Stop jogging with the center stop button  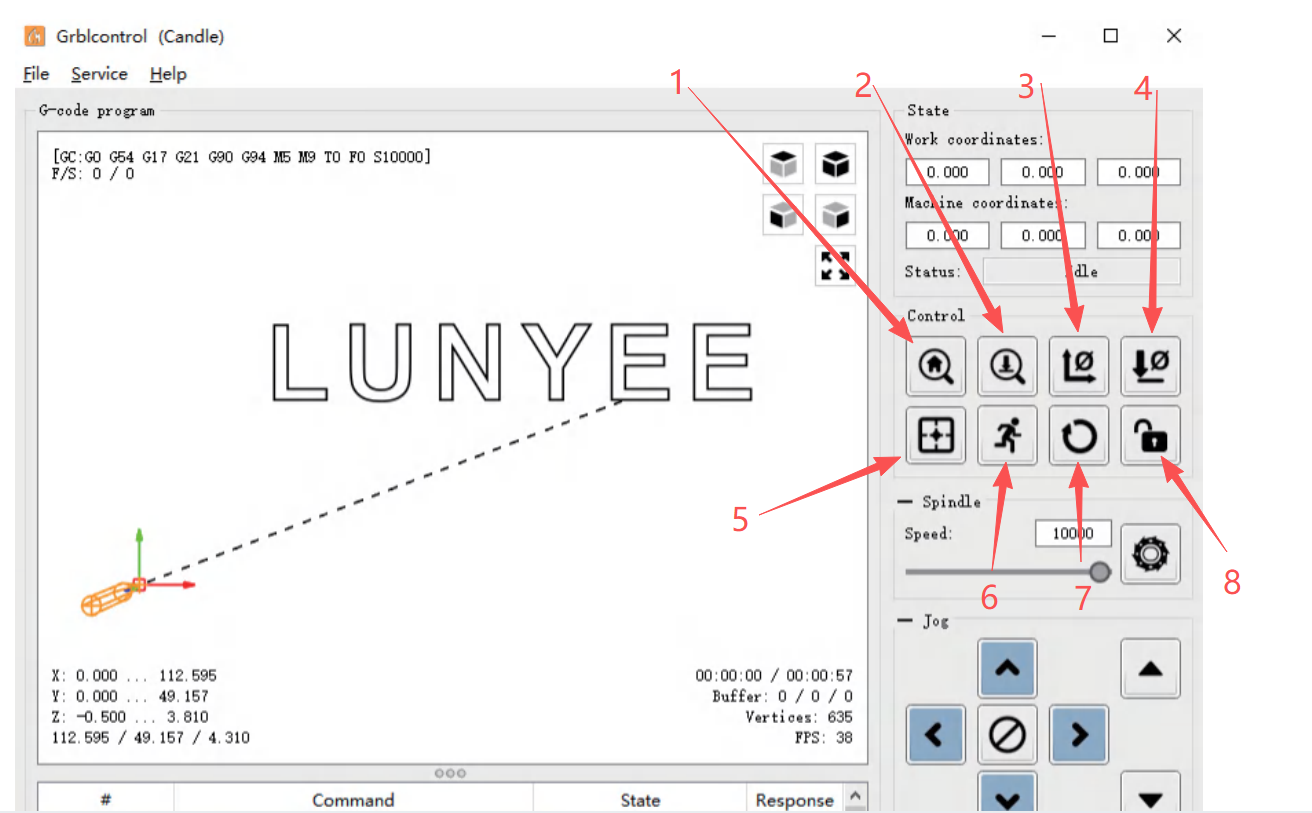pyautogui.click(x=1007, y=735)
